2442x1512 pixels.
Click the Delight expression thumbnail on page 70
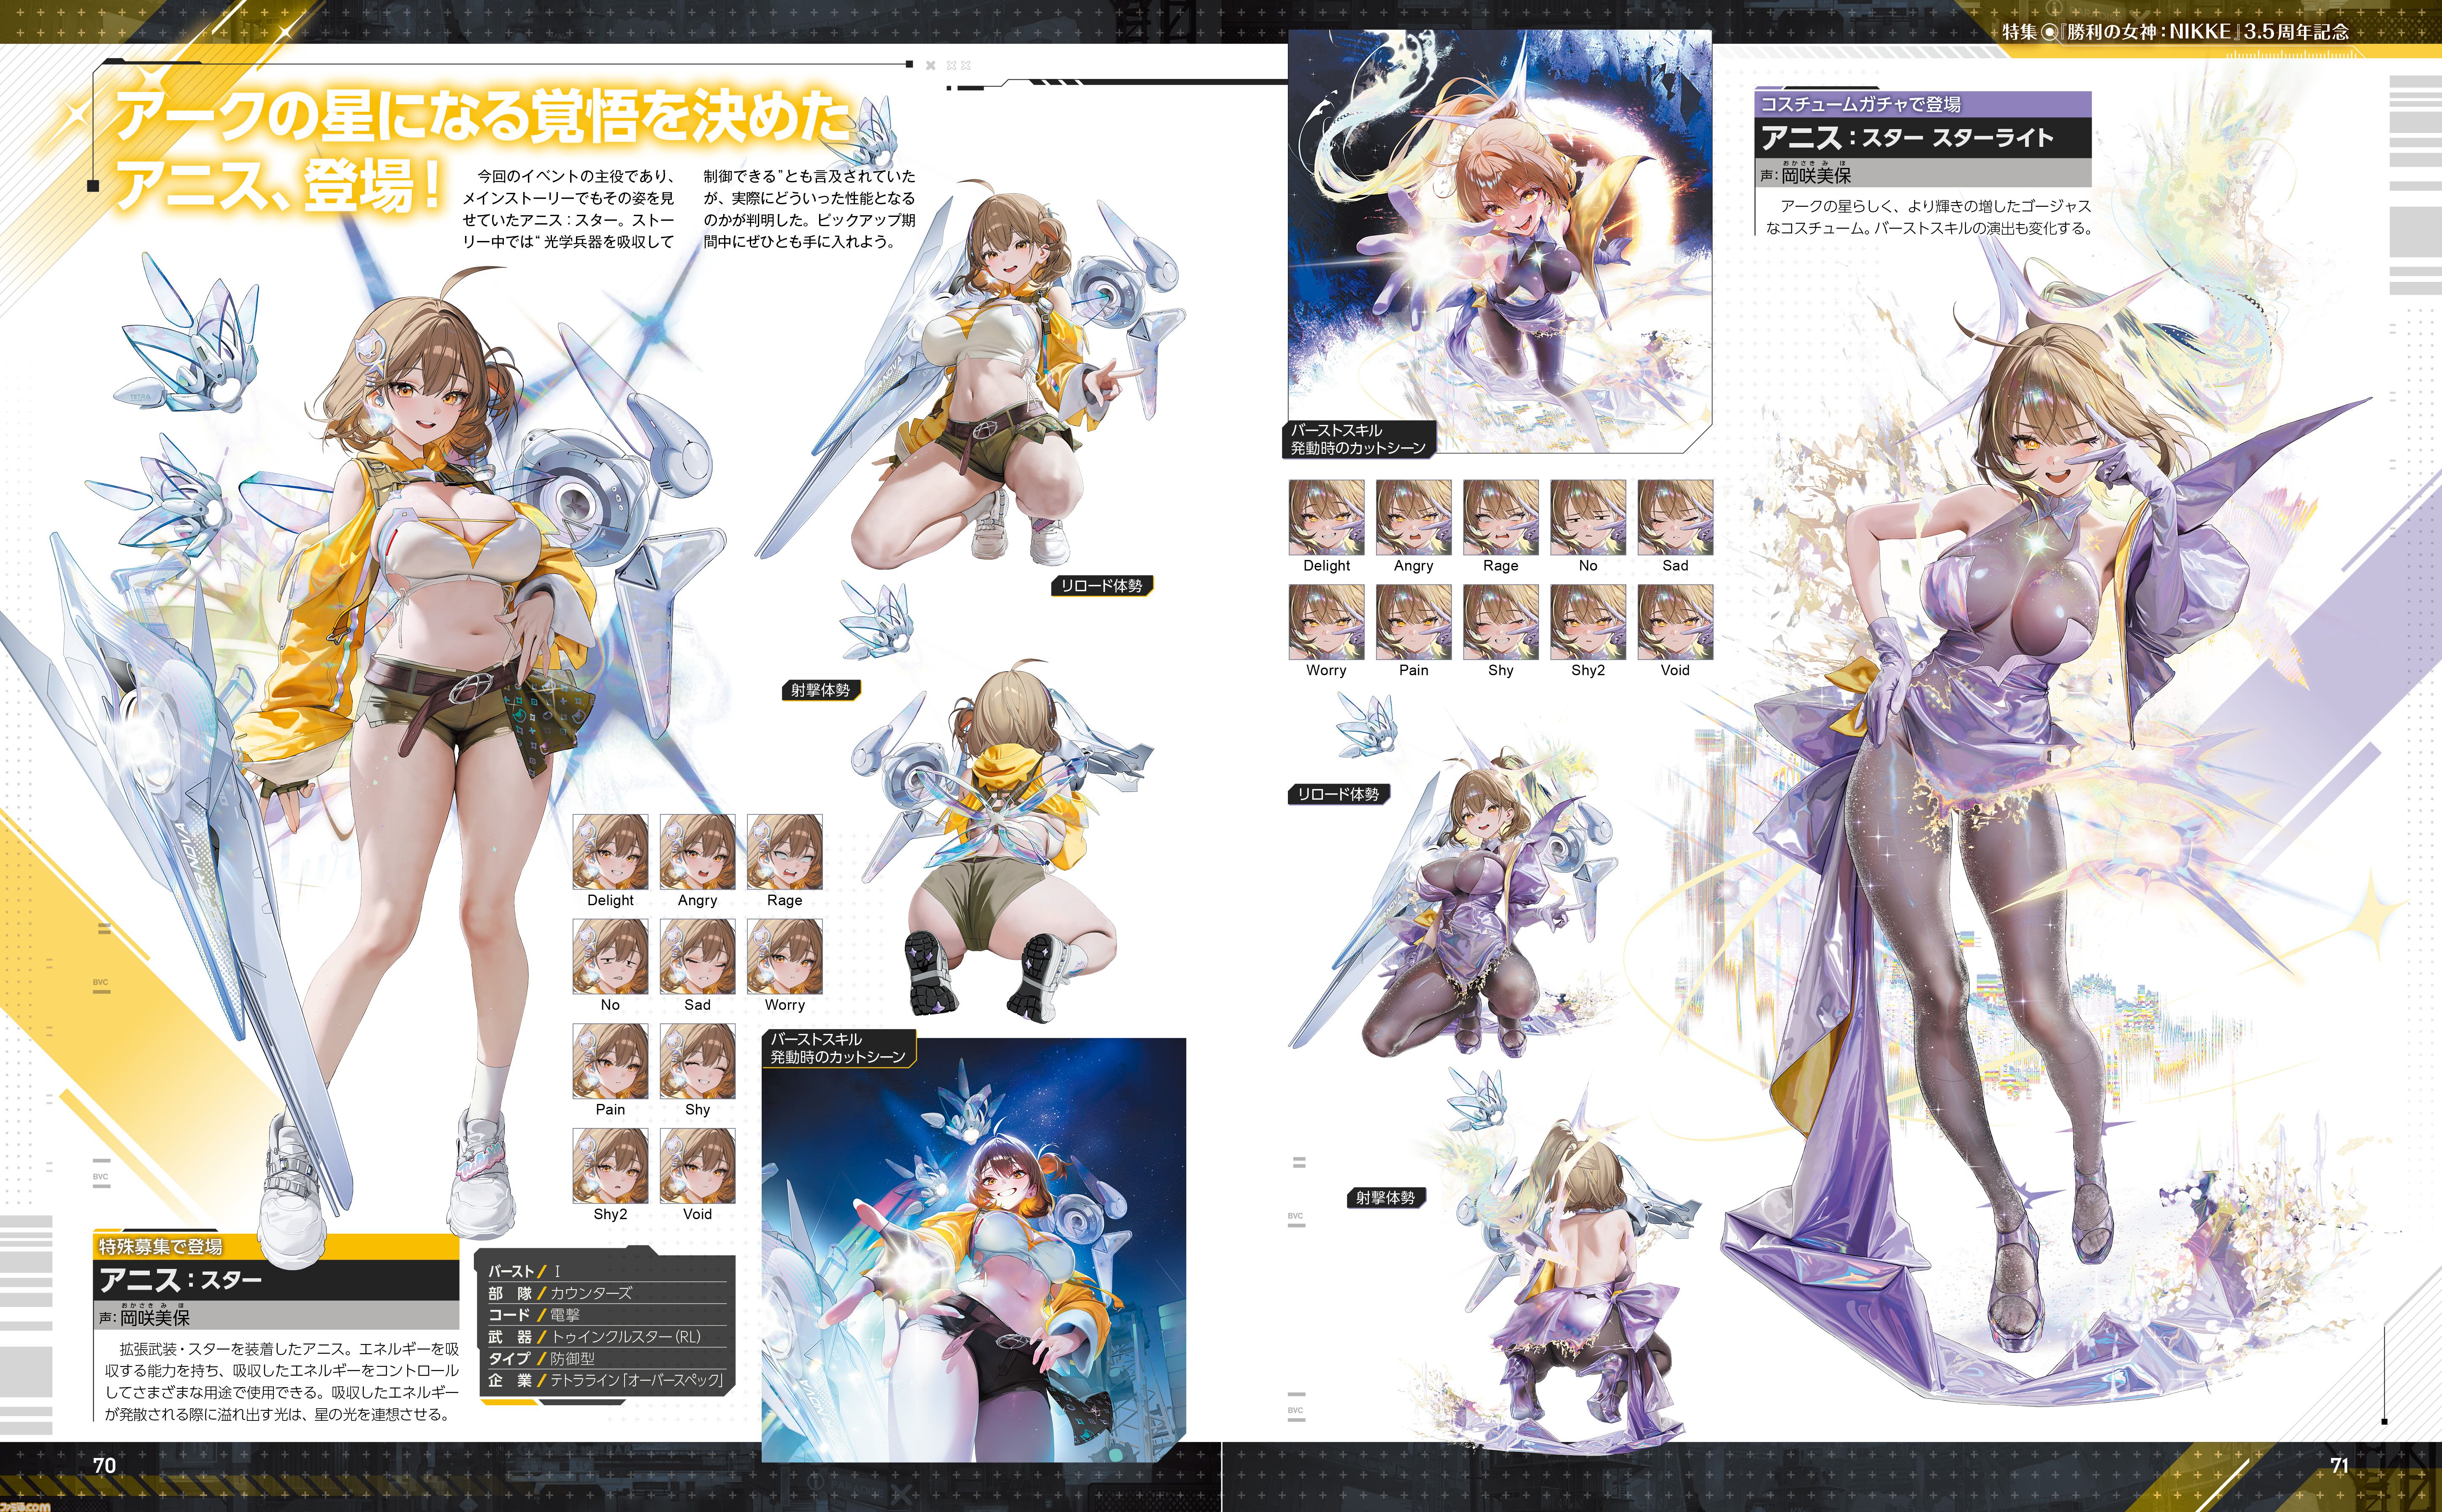pos(610,852)
